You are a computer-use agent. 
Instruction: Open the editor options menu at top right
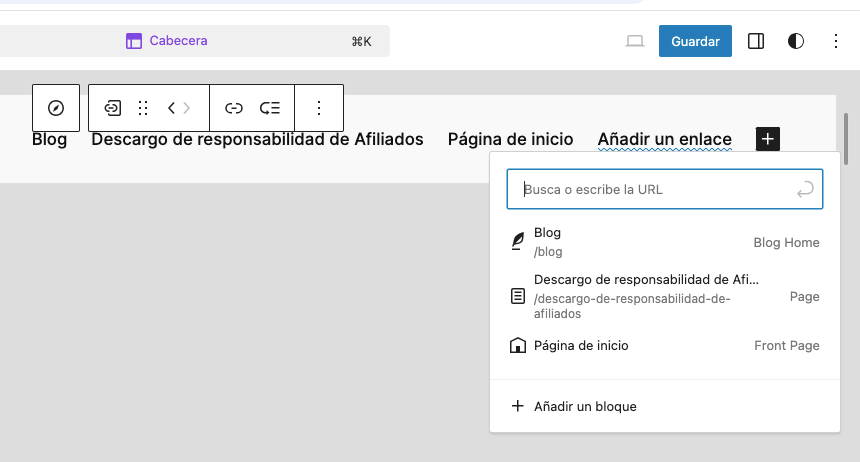(836, 41)
